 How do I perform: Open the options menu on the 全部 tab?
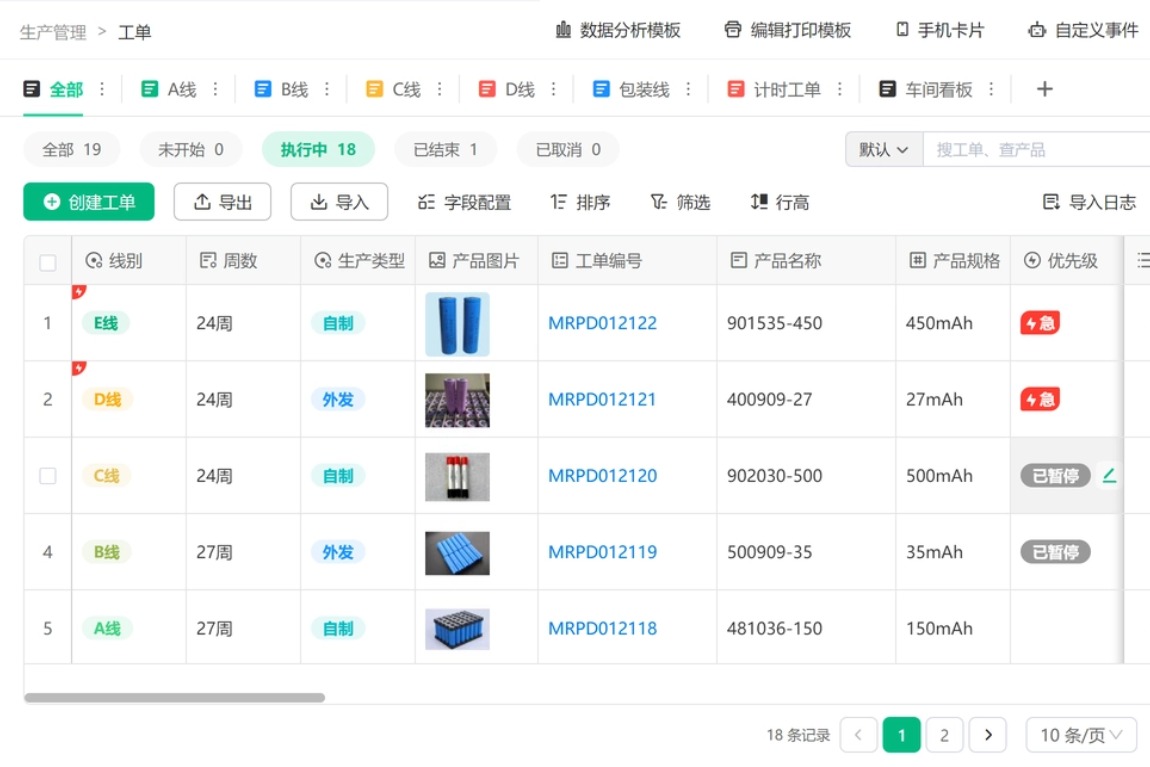point(103,88)
